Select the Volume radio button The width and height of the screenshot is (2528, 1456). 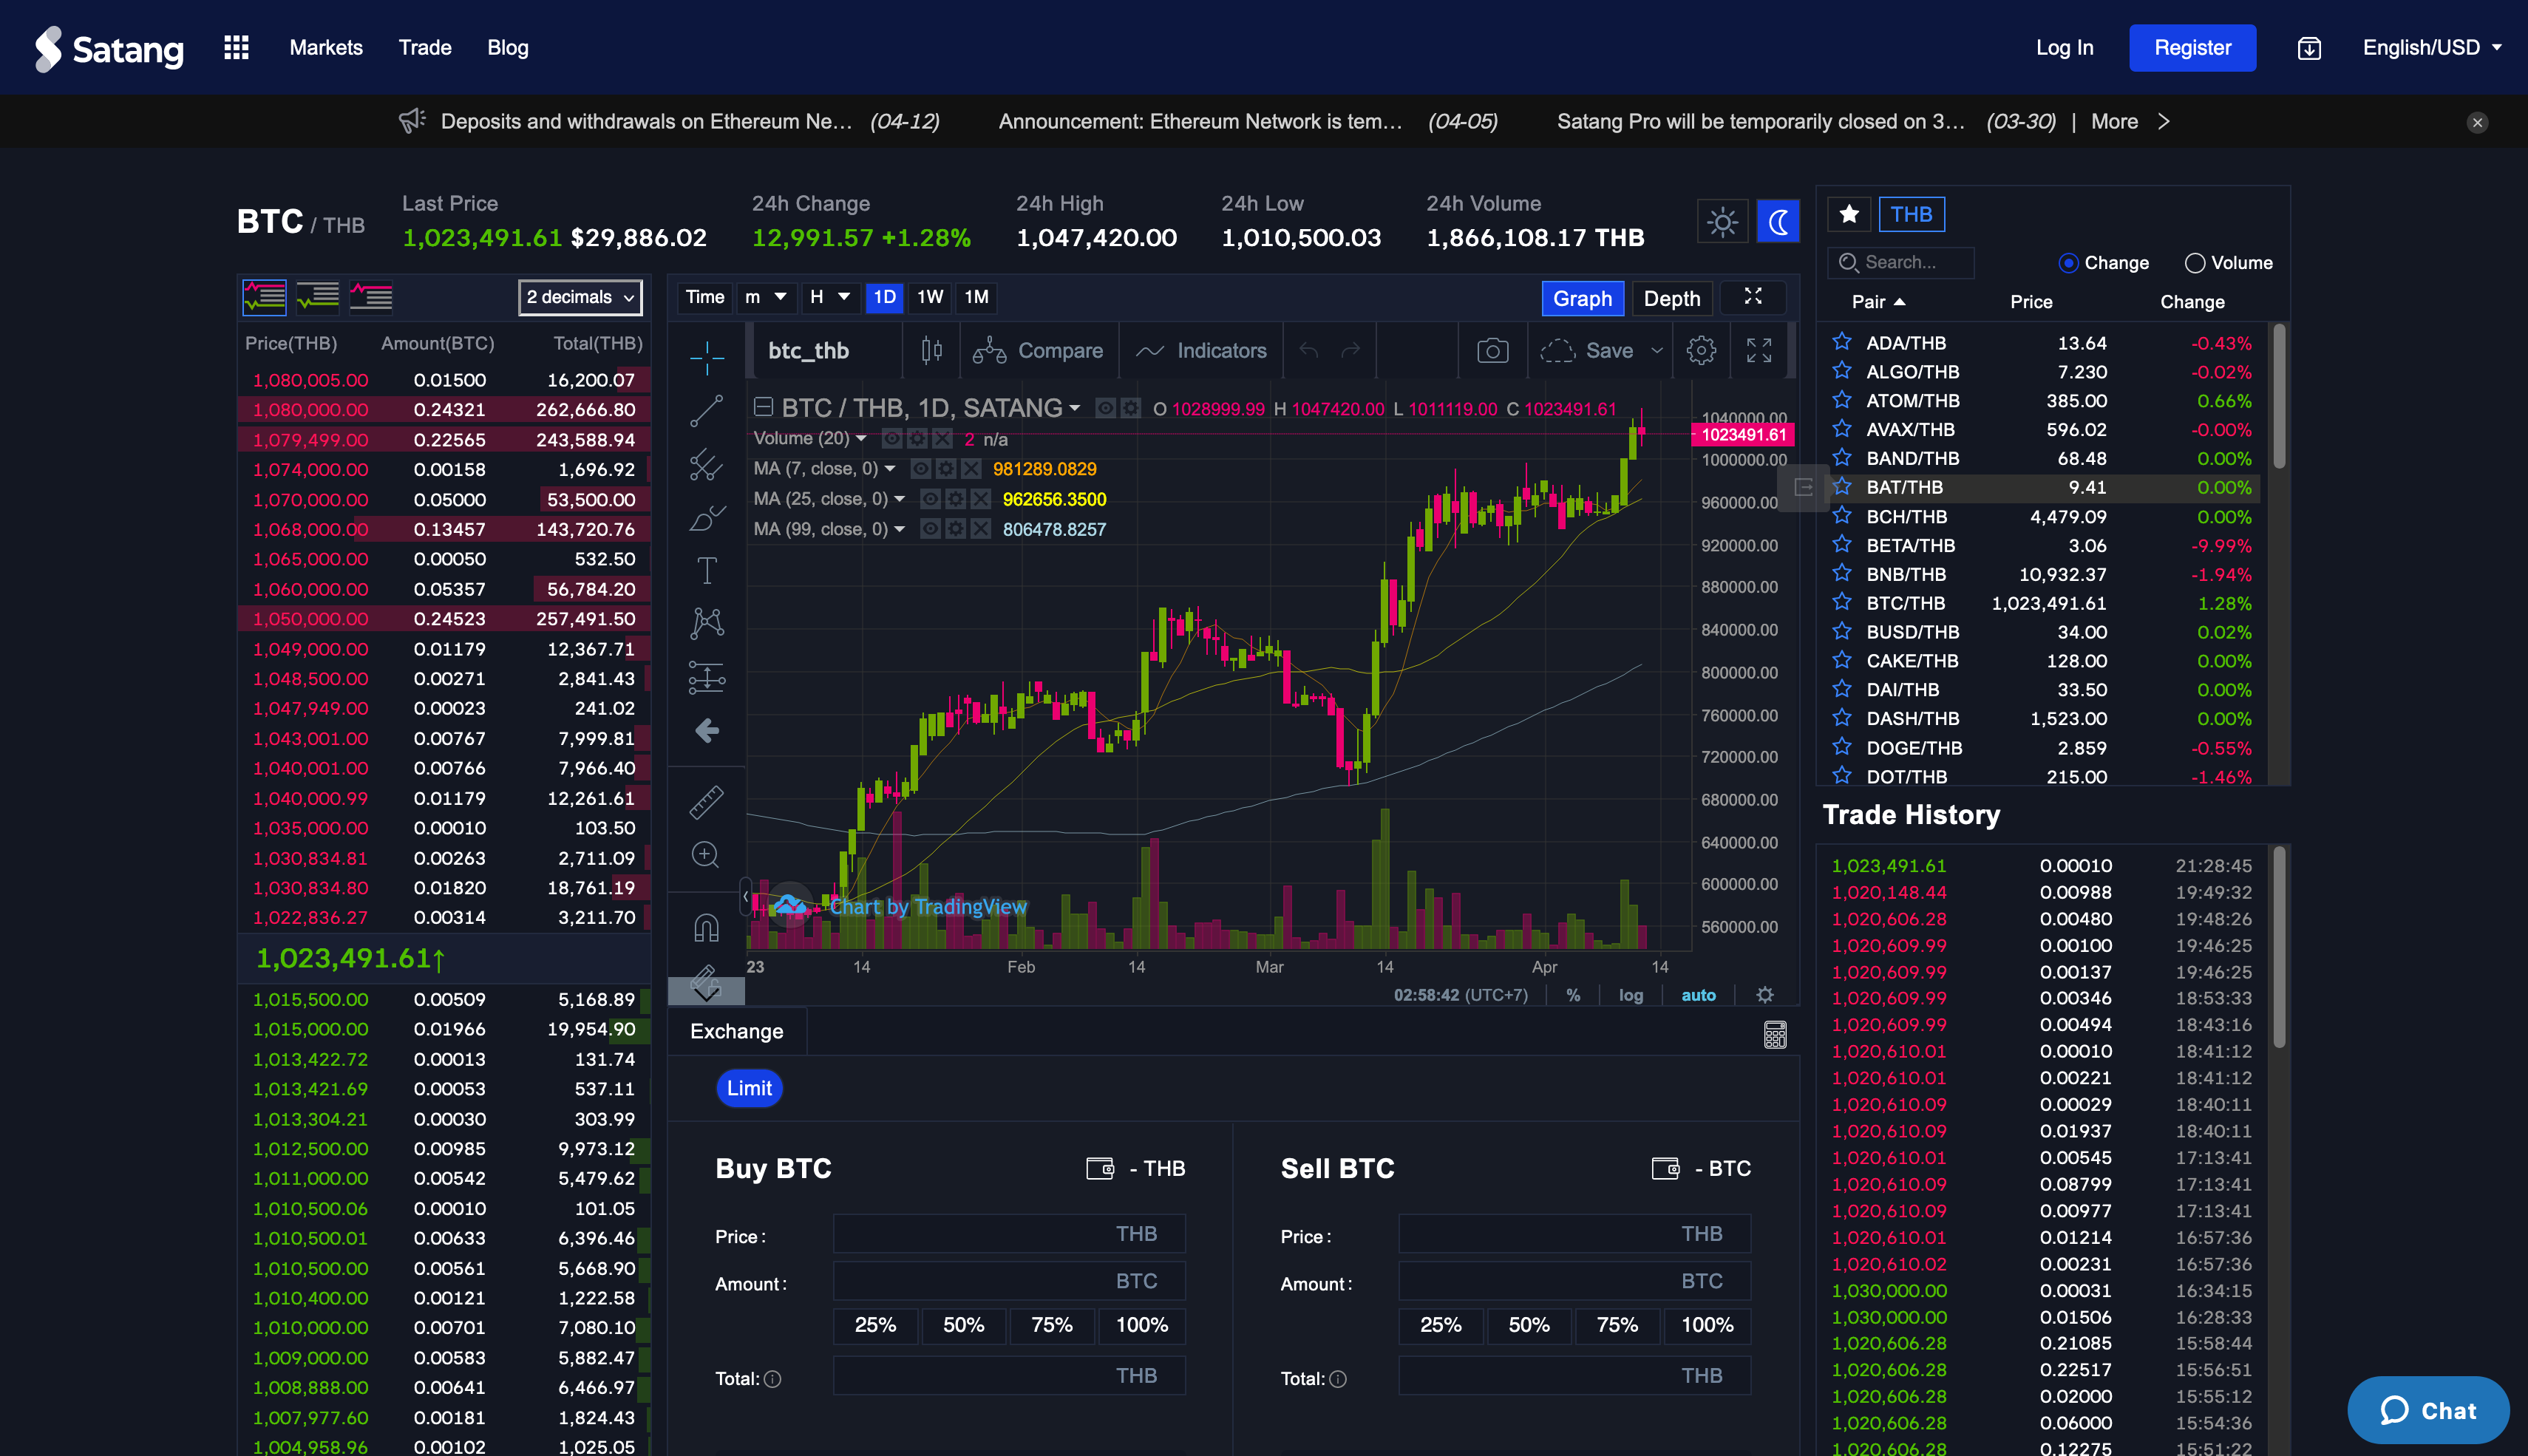pos(2195,263)
